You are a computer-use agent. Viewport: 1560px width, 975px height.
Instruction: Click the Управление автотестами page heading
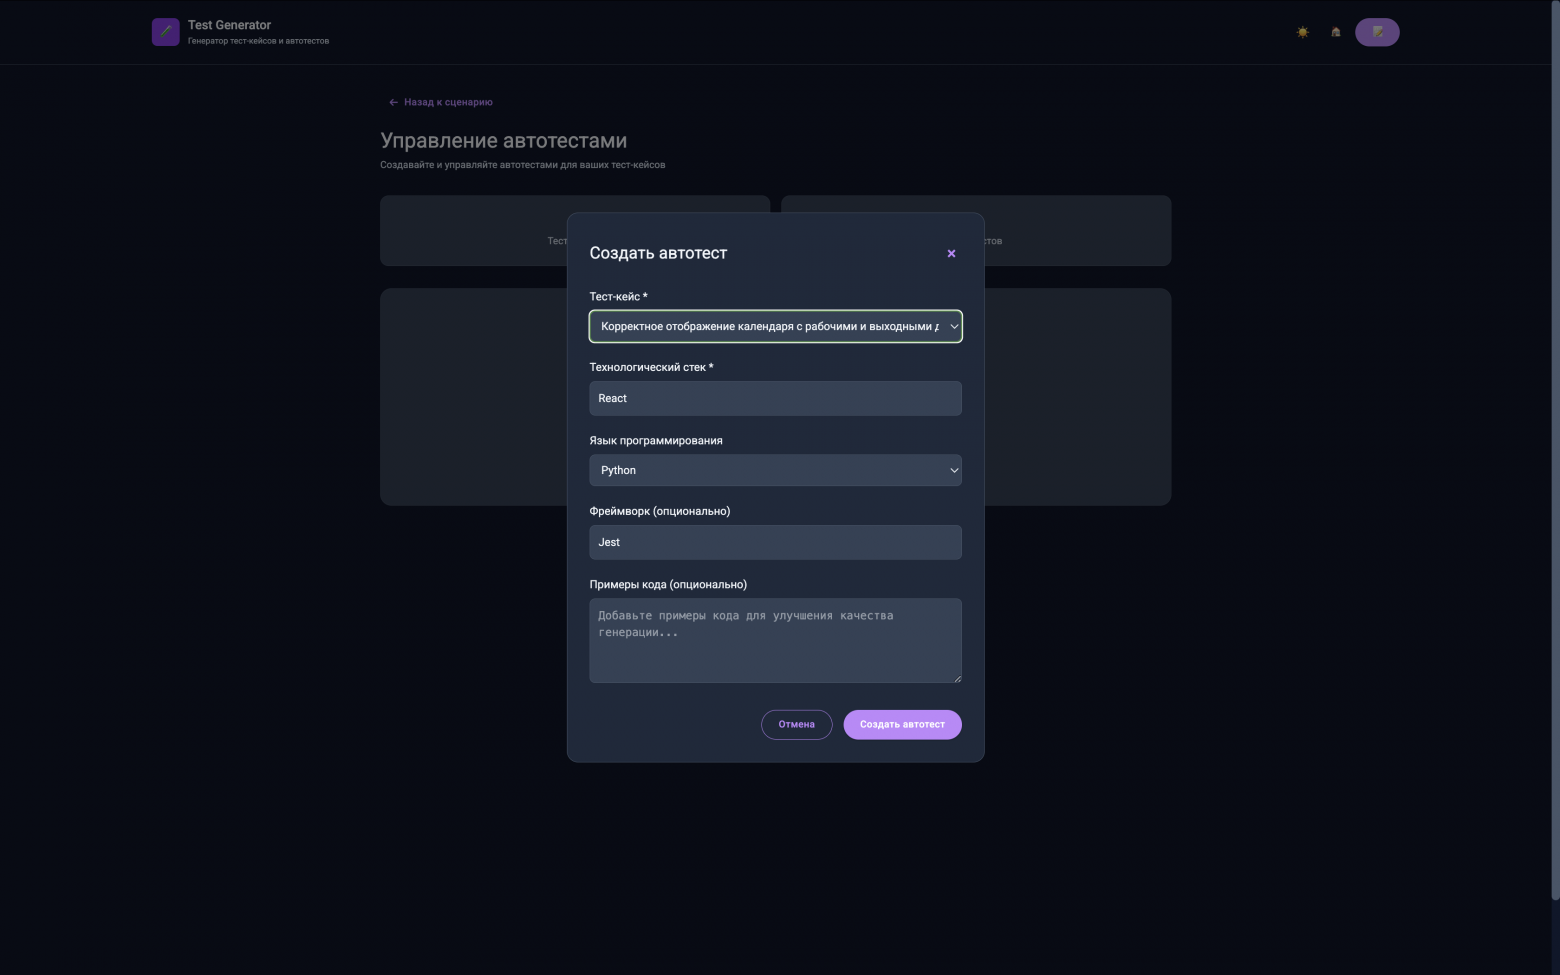[503, 141]
